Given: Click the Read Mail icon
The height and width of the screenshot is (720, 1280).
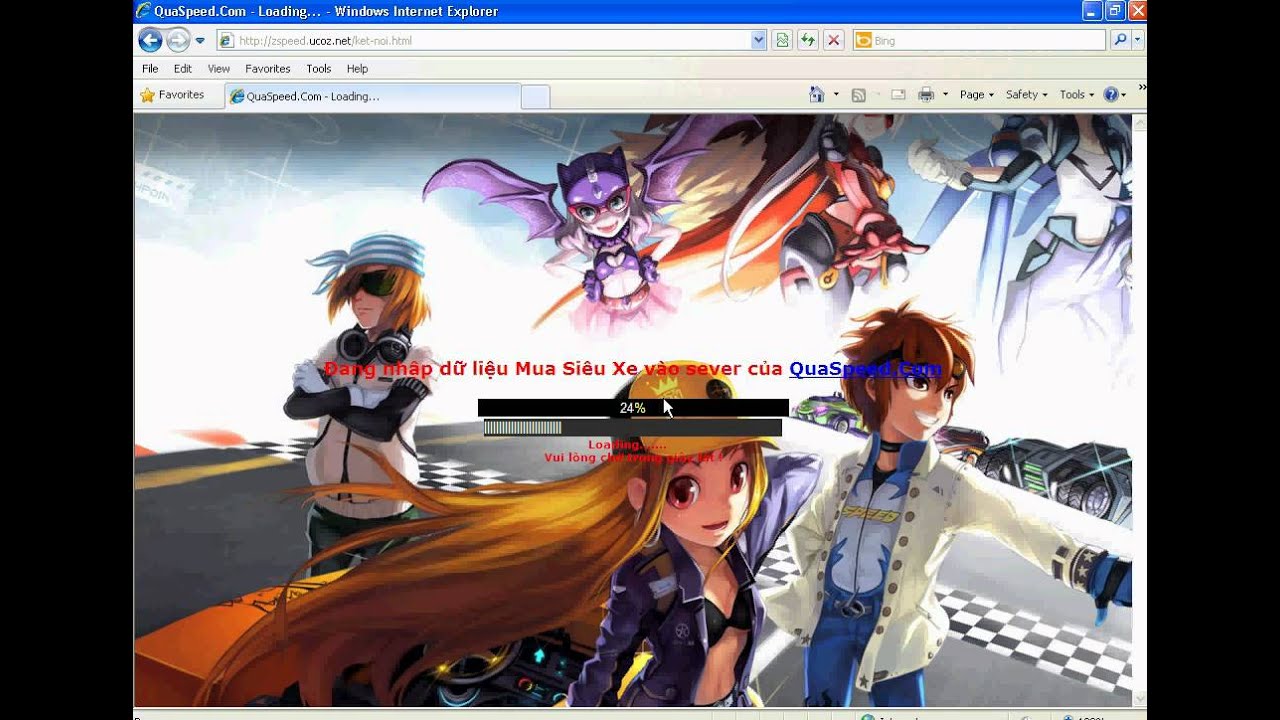Looking at the screenshot, I should tap(898, 95).
